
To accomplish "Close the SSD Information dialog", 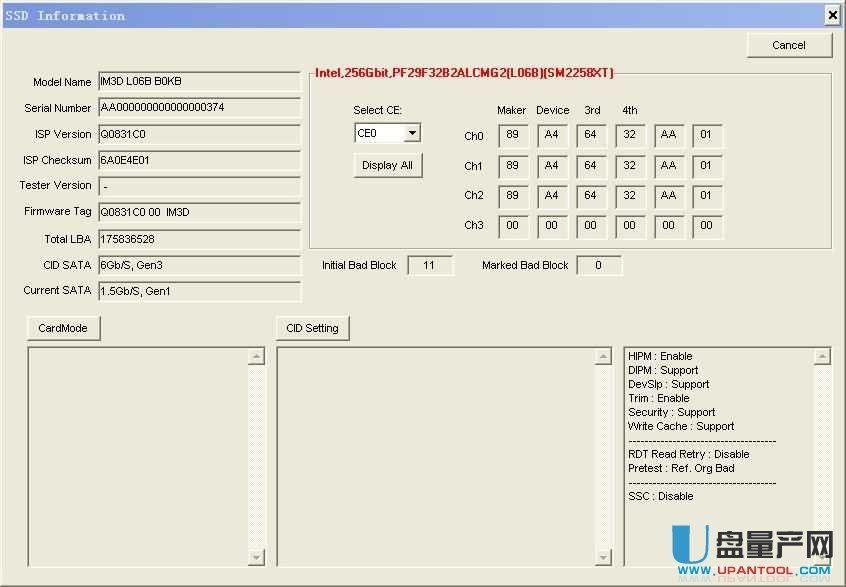I will [831, 15].
